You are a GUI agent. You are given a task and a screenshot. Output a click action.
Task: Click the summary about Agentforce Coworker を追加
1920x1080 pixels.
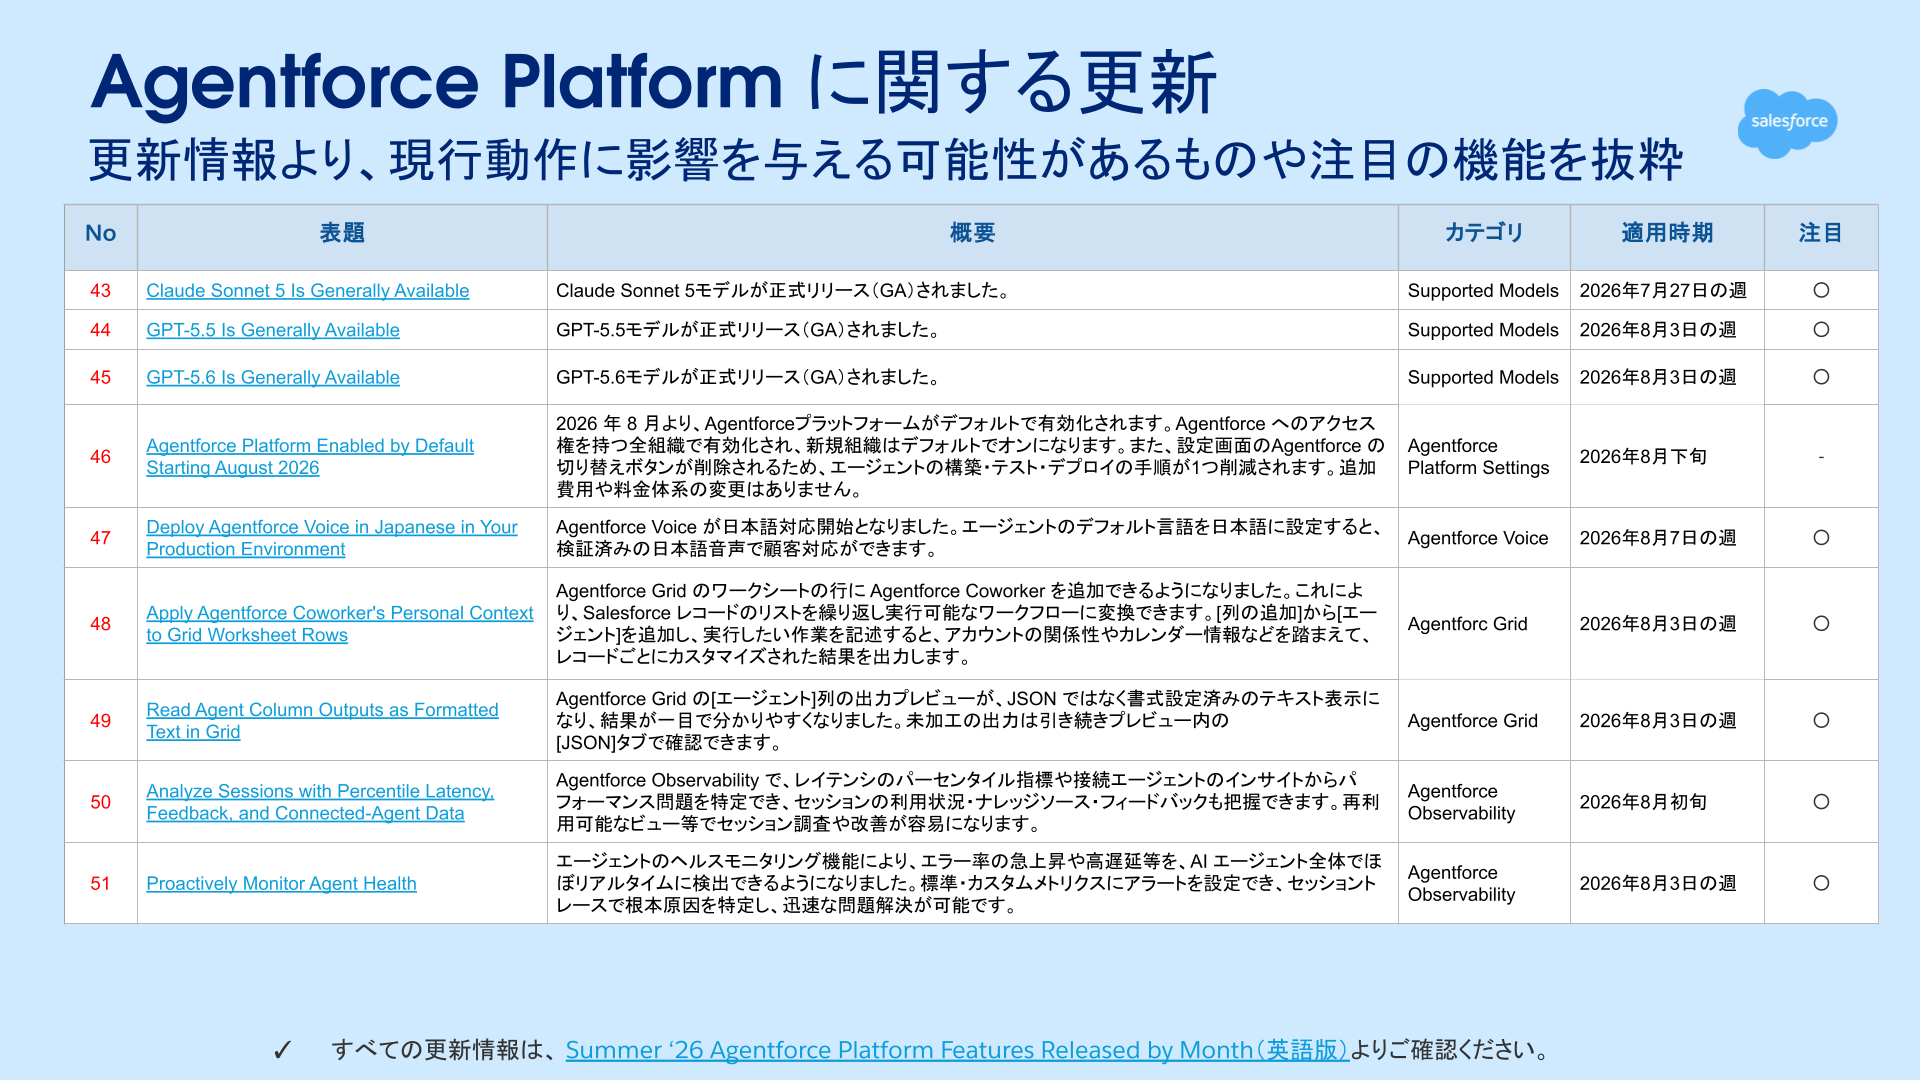[x=967, y=624]
